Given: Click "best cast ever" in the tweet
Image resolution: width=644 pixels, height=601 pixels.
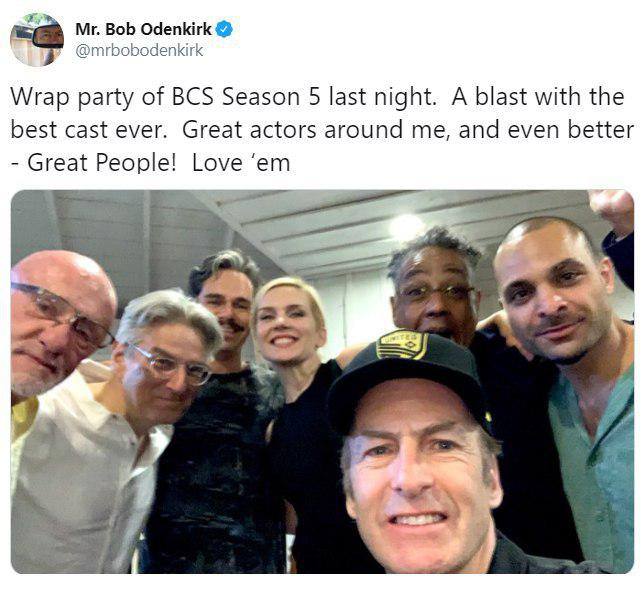Looking at the screenshot, I should tap(87, 130).
